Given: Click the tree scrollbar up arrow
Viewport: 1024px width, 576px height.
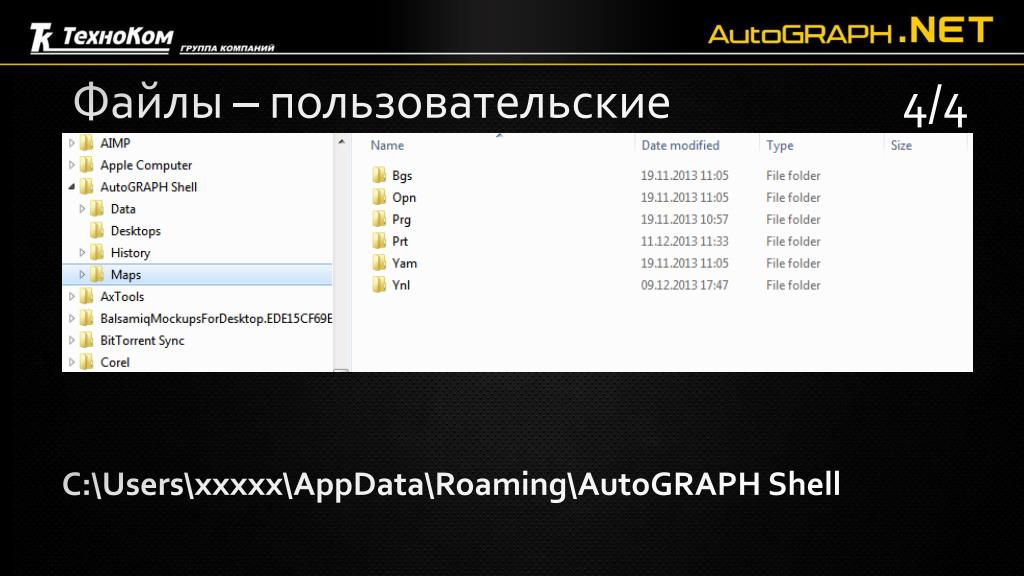Looking at the screenshot, I should point(342,142).
